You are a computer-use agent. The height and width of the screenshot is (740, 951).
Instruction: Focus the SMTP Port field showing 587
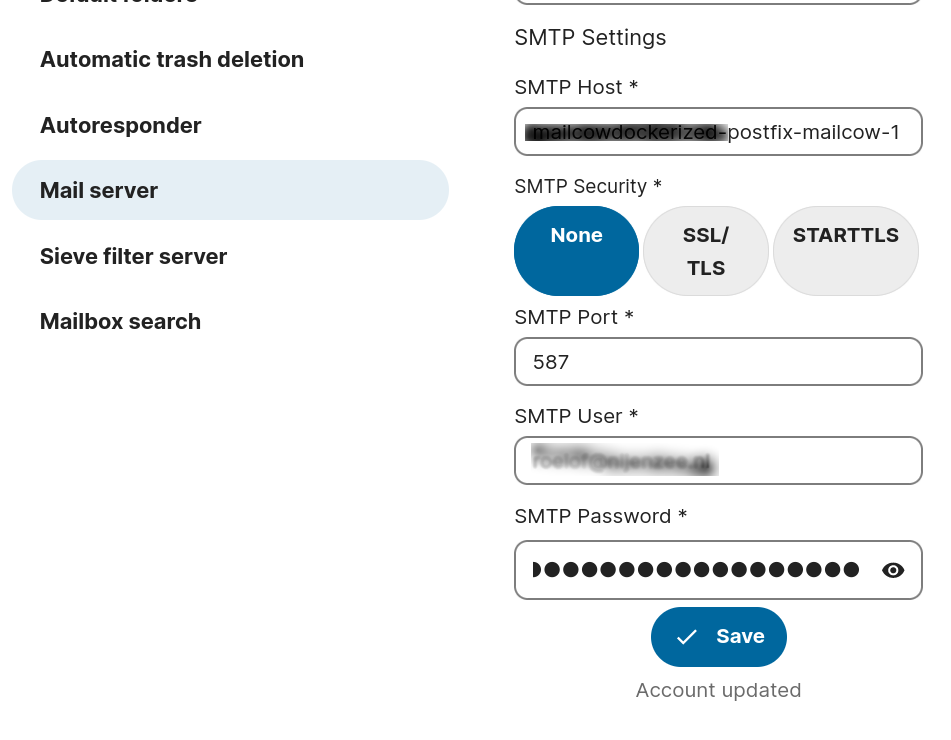[x=718, y=362]
